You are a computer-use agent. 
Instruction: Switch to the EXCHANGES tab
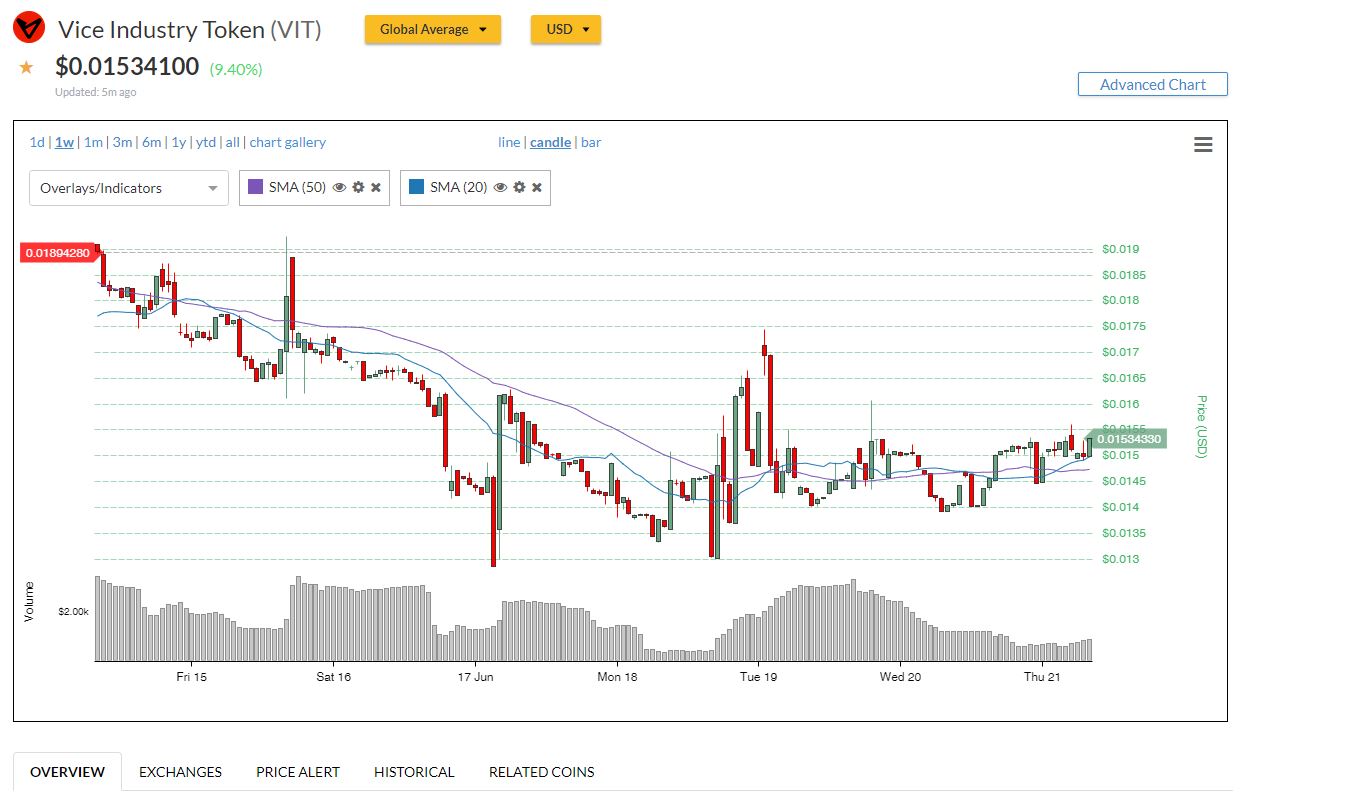tap(180, 772)
